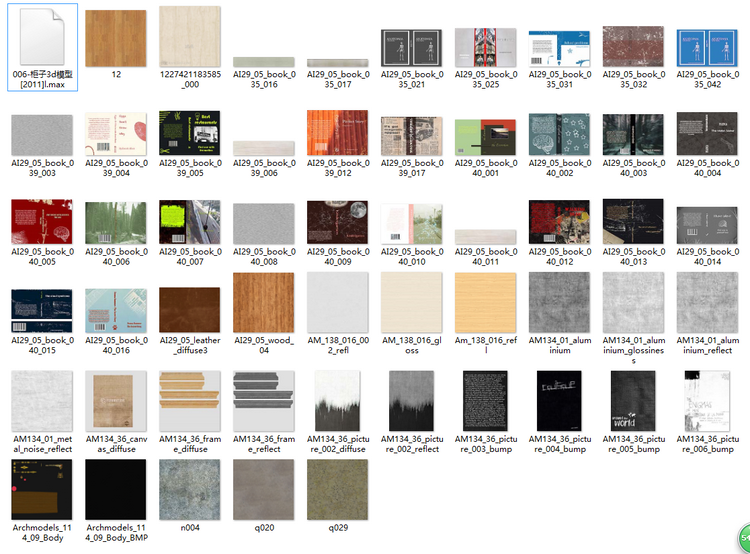Screen dimensions: 750x554
Task: Select AM_138_016_002_refl map
Action: [x=338, y=302]
